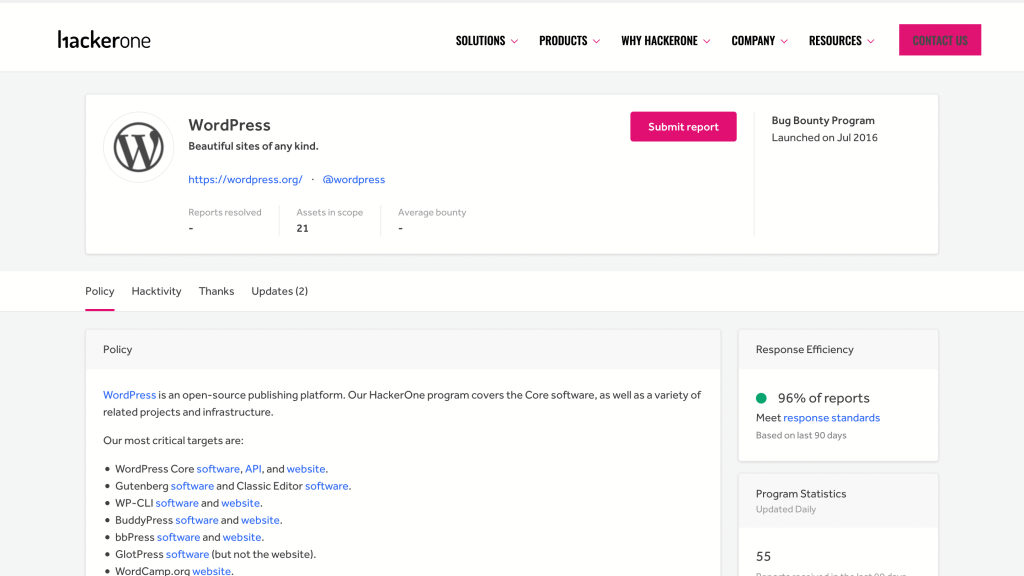
Task: View the Updates (2) tab
Action: click(x=279, y=291)
